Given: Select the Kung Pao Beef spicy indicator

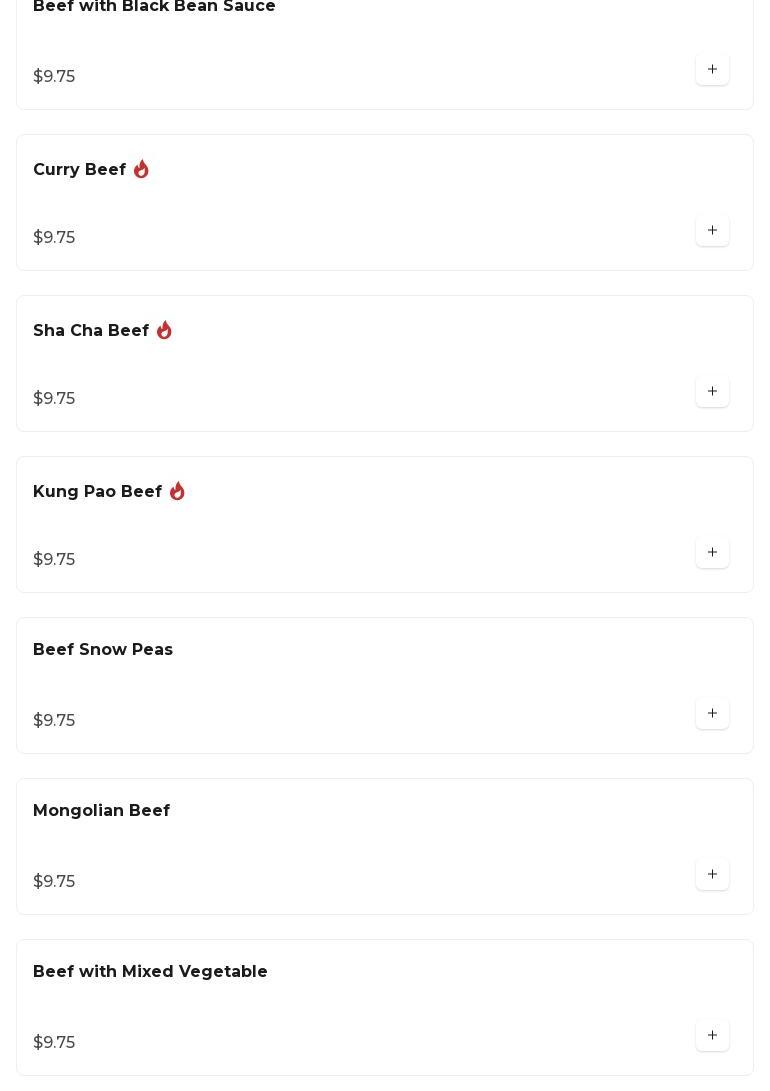Looking at the screenshot, I should click(x=177, y=492).
